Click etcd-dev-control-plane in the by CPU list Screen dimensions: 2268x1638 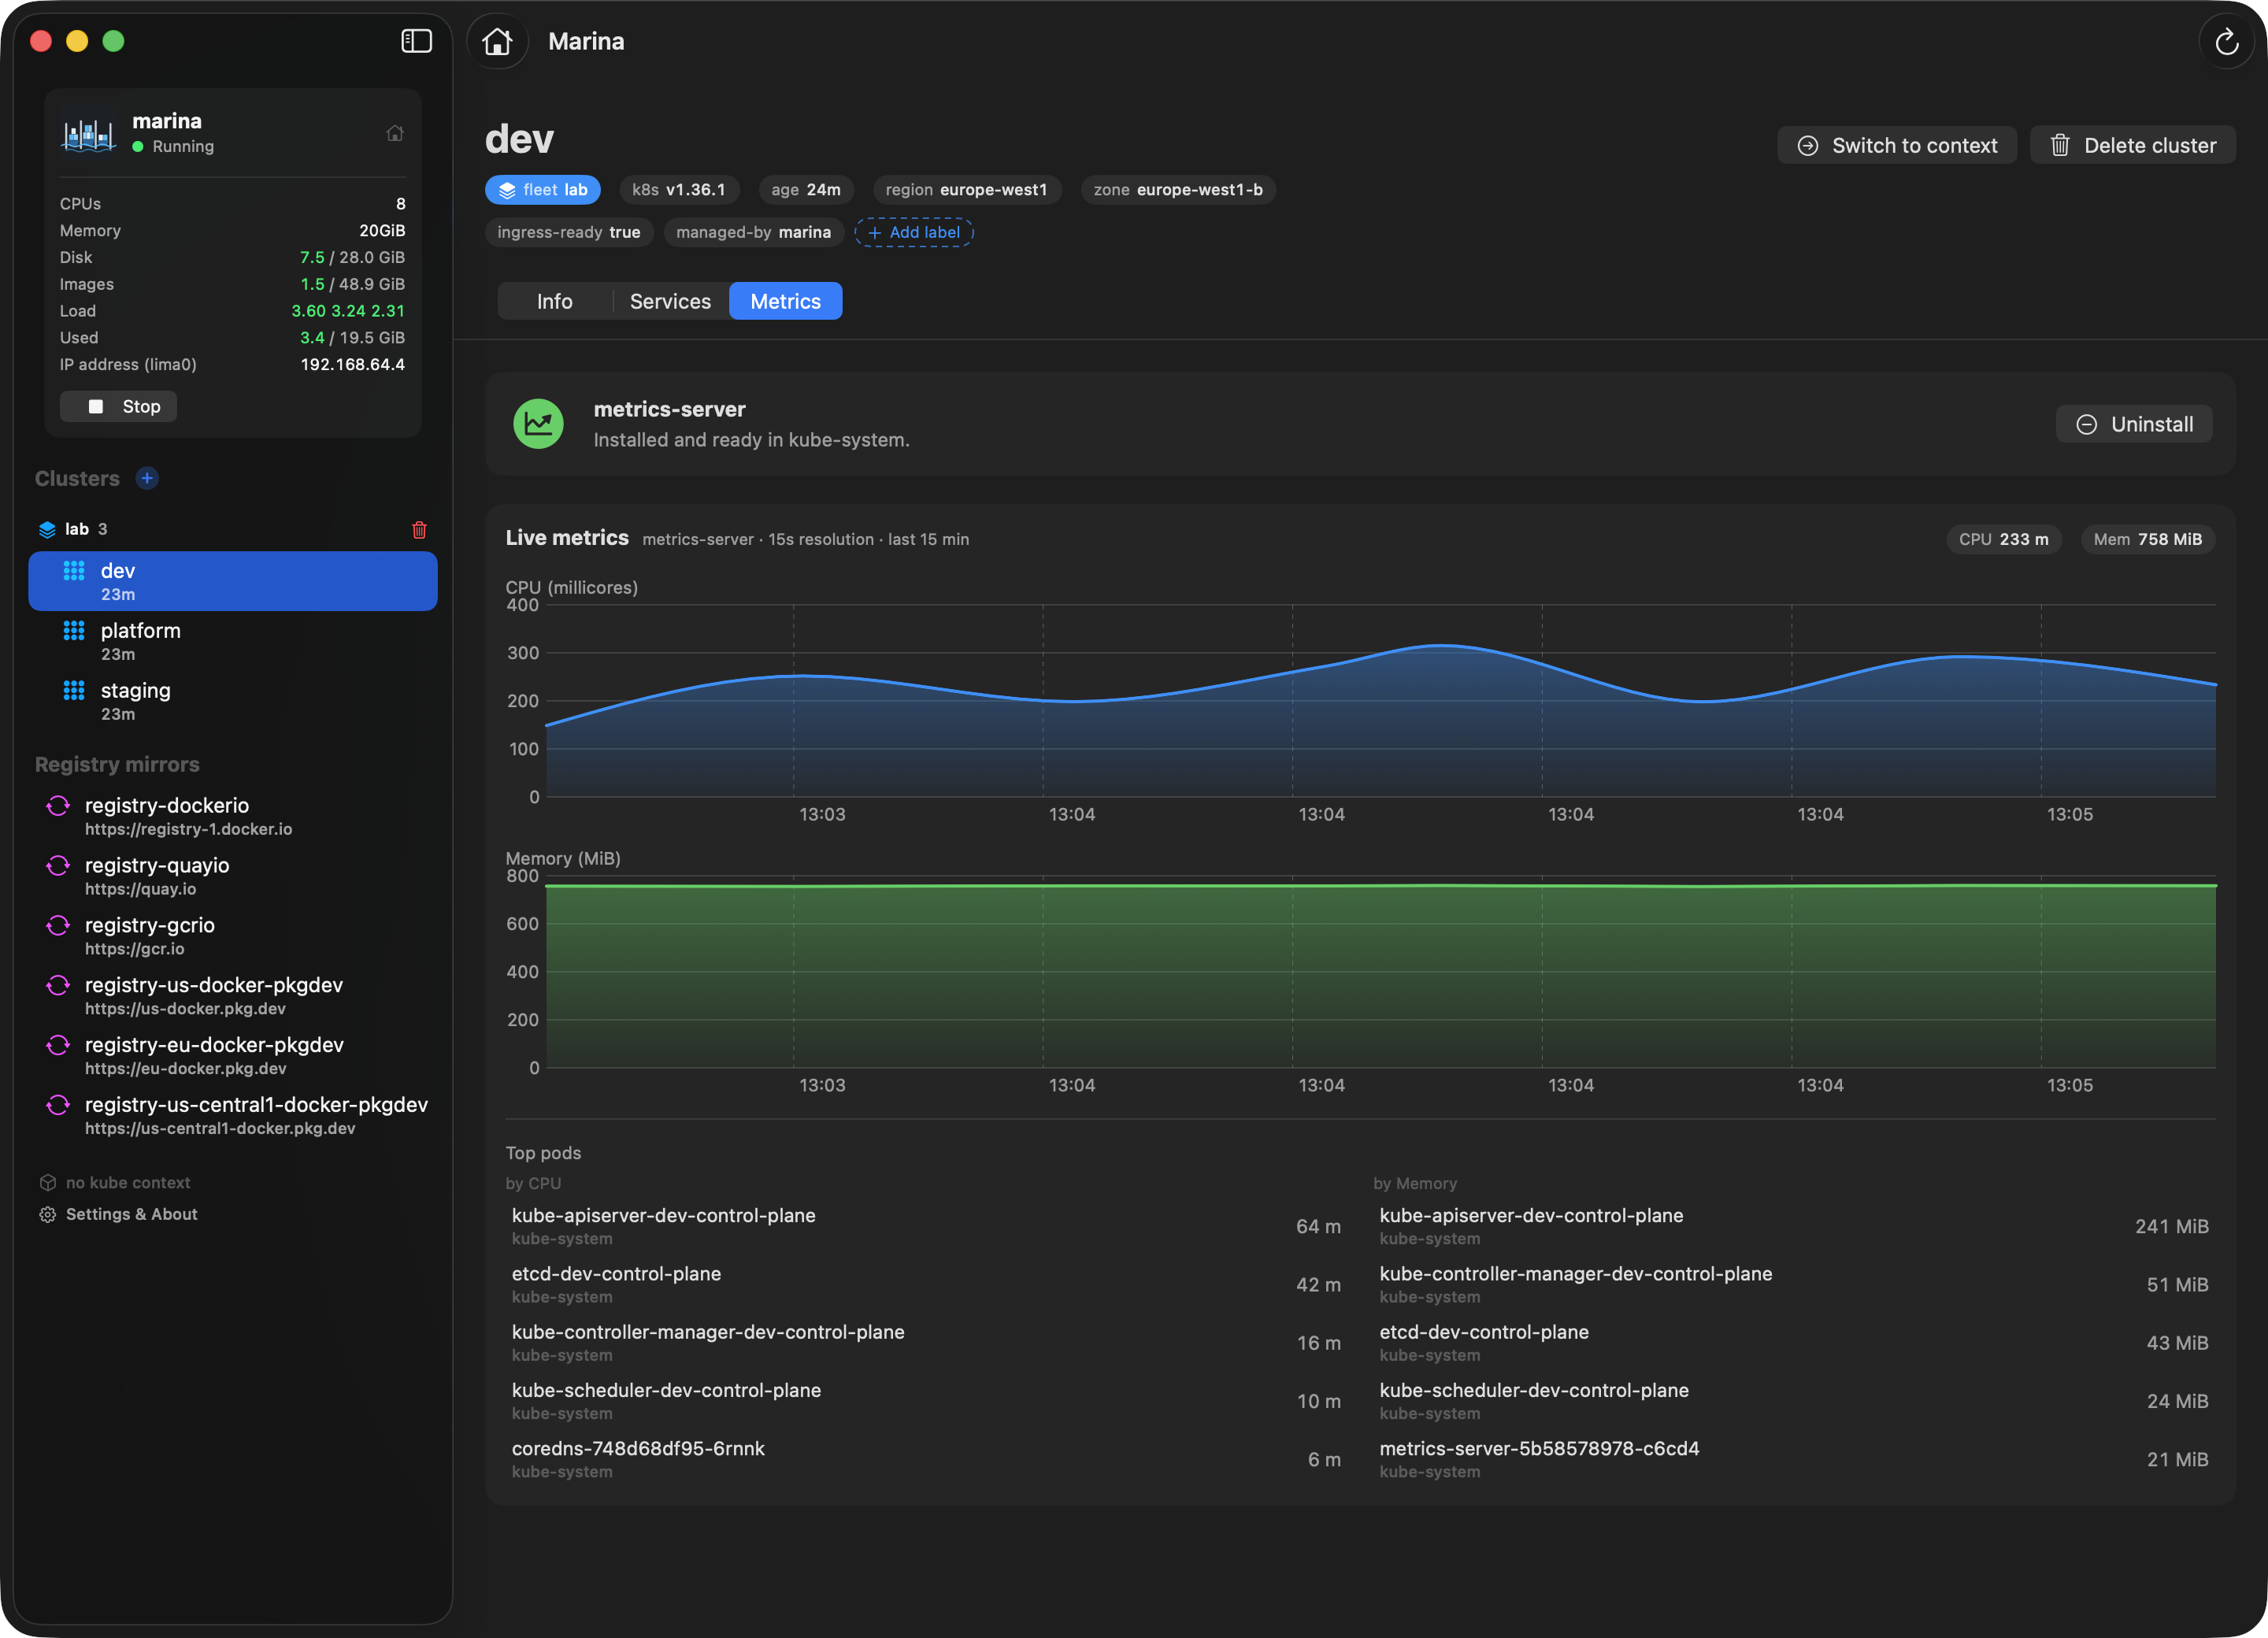(x=926, y=1284)
